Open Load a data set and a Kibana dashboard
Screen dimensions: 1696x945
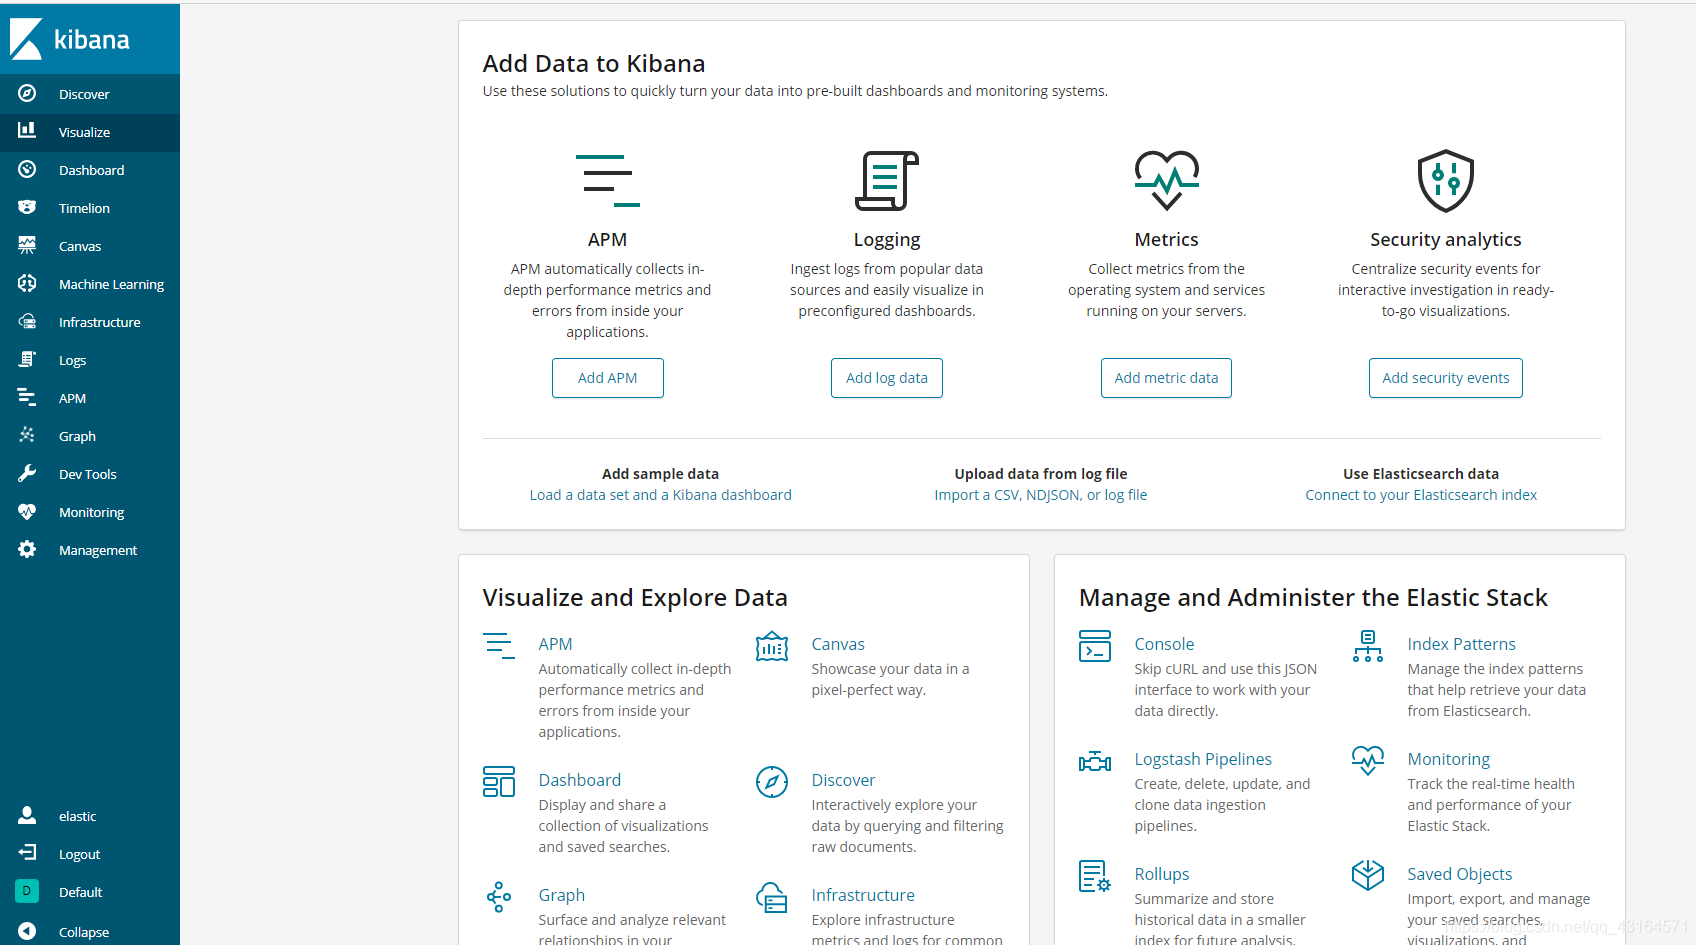660,495
